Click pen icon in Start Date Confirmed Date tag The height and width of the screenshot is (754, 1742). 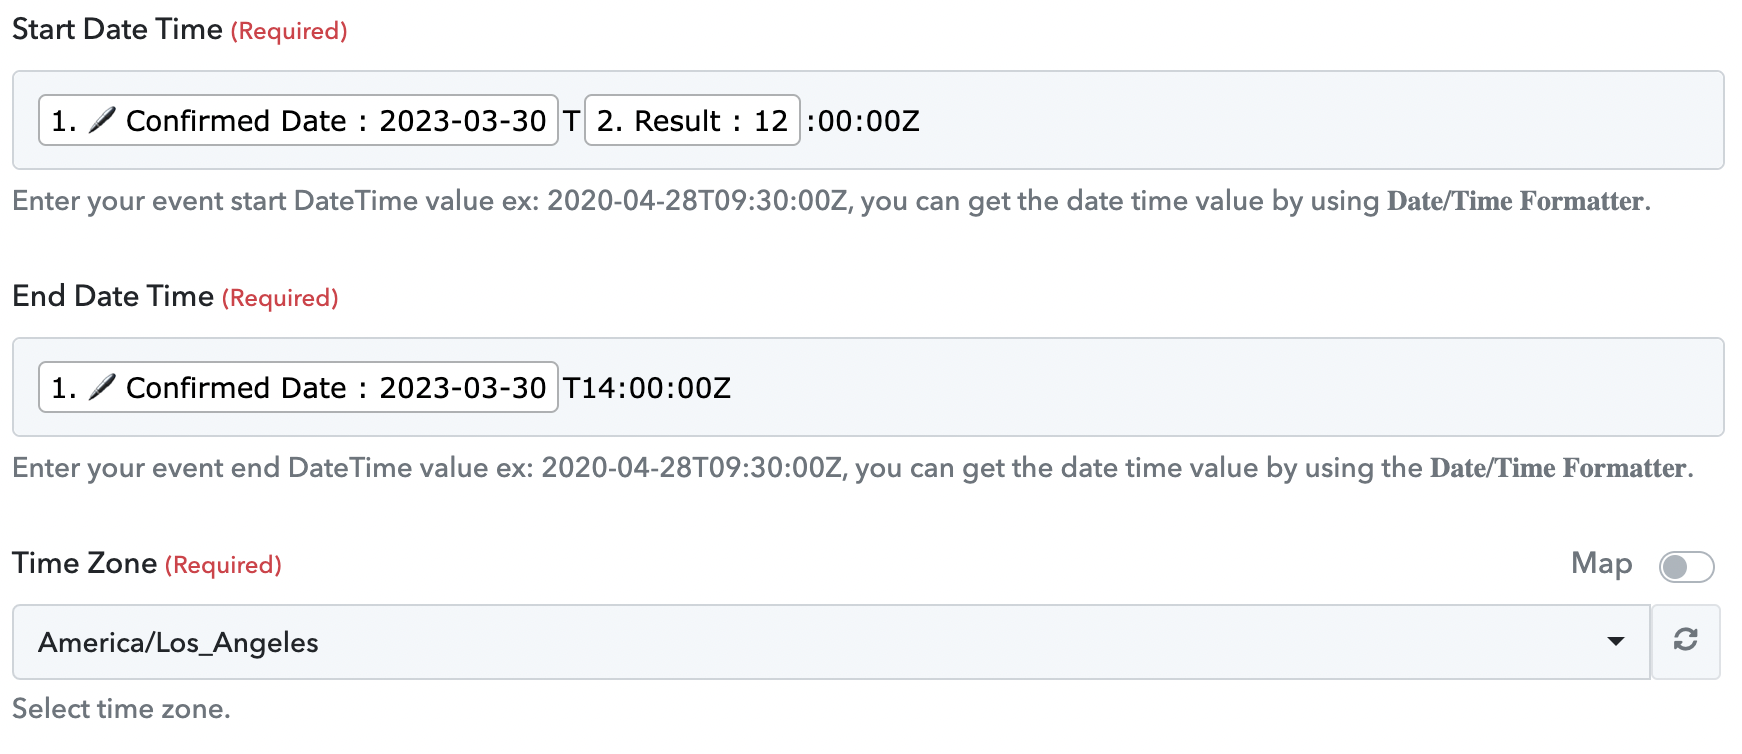(102, 120)
